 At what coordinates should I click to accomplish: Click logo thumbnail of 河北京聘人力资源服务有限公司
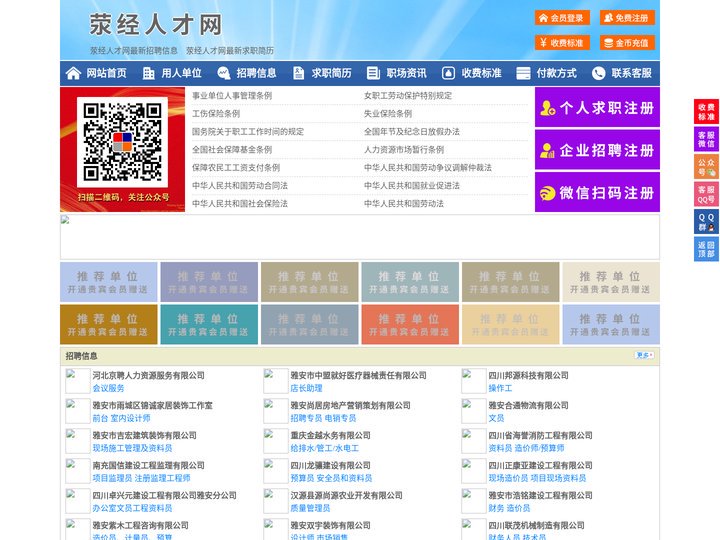tap(77, 381)
